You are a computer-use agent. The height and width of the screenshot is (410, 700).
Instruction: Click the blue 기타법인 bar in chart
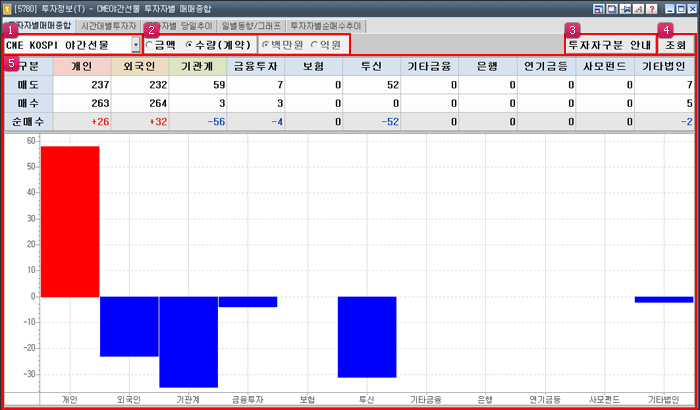coord(664,300)
